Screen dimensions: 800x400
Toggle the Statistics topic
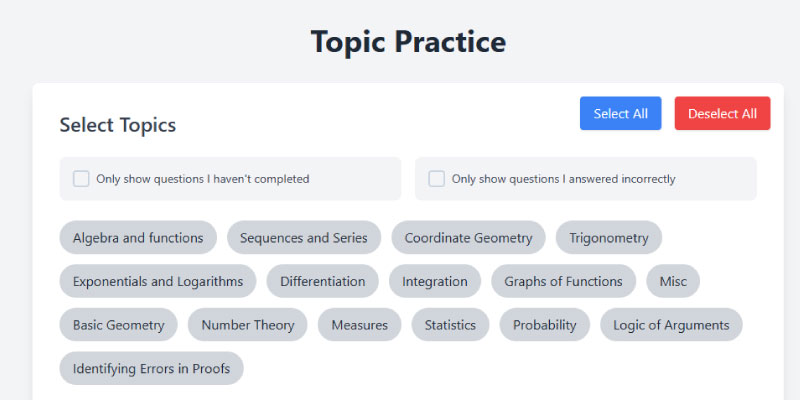click(450, 325)
